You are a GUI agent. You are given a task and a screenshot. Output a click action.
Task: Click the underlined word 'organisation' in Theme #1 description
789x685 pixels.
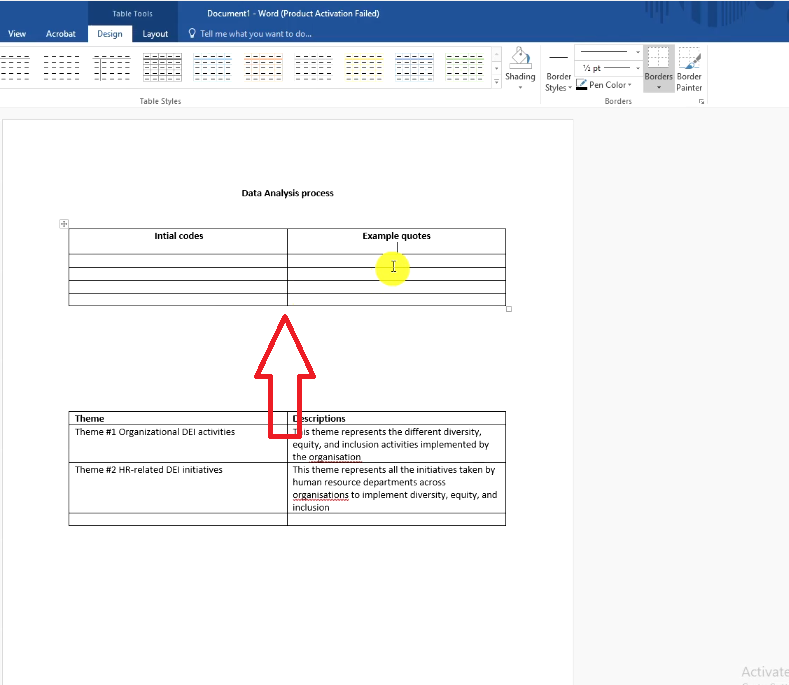click(x=335, y=457)
